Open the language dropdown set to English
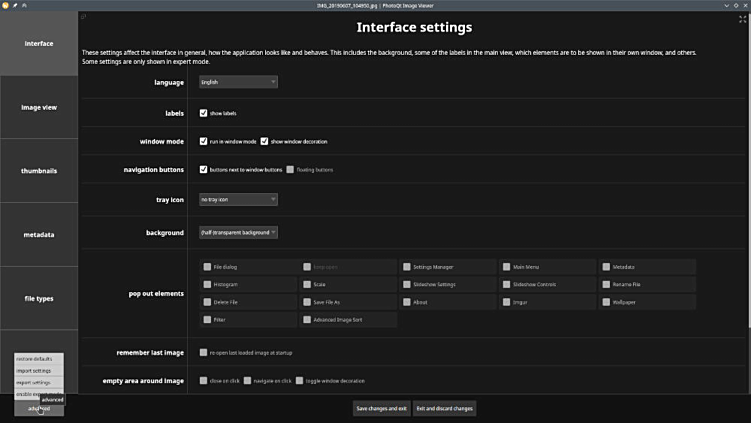The height and width of the screenshot is (423, 752). (x=238, y=82)
